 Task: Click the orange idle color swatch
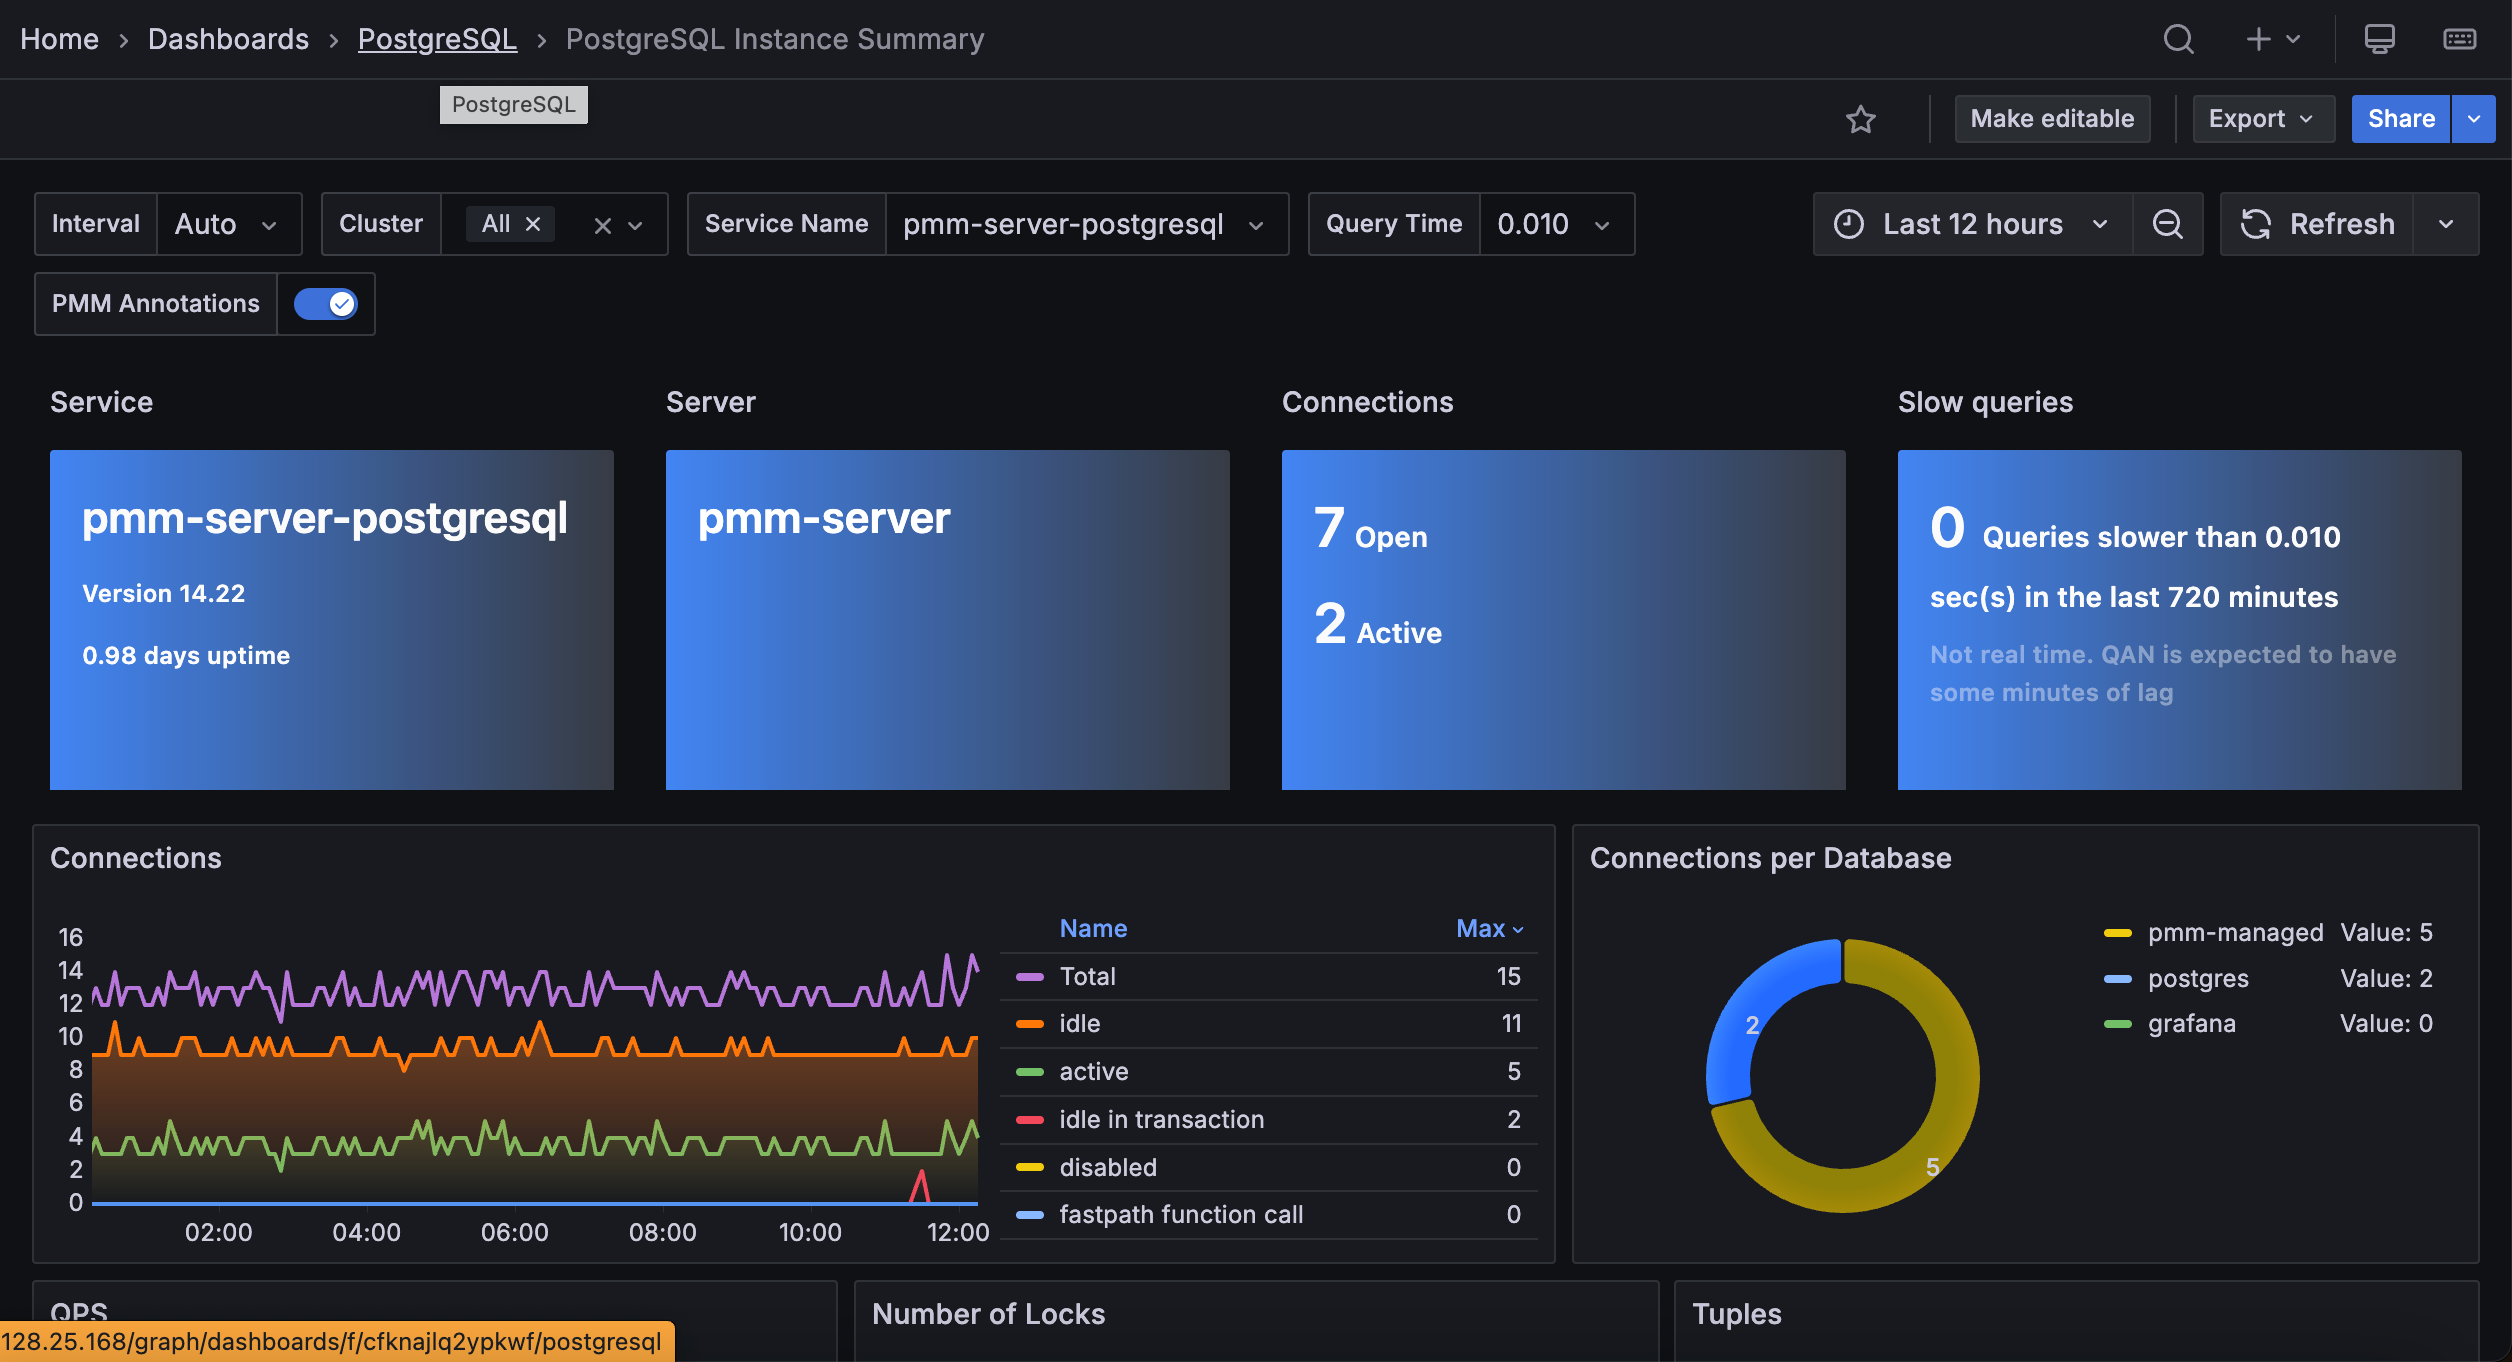(x=1030, y=1024)
